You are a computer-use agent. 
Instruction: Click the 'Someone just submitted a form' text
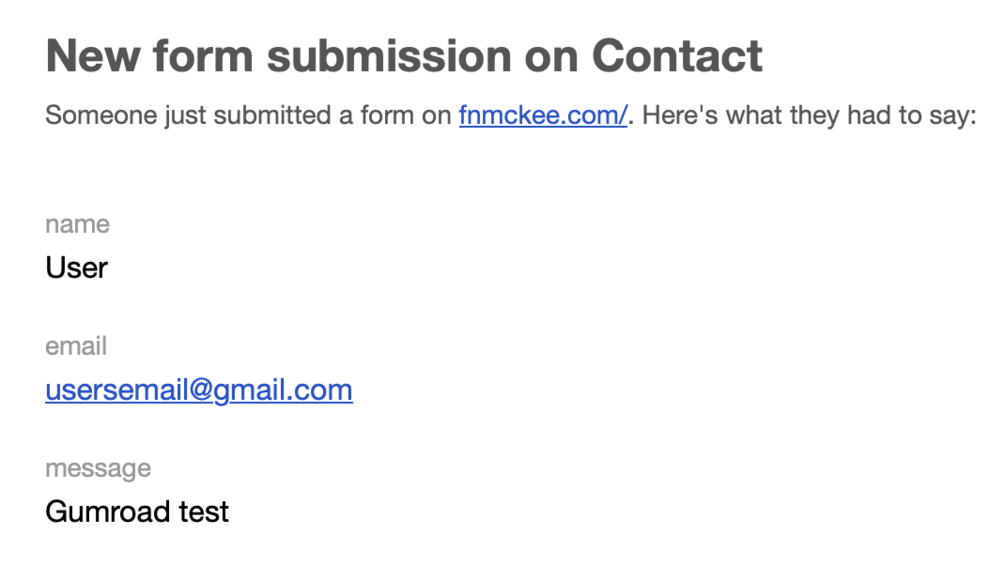tap(229, 115)
